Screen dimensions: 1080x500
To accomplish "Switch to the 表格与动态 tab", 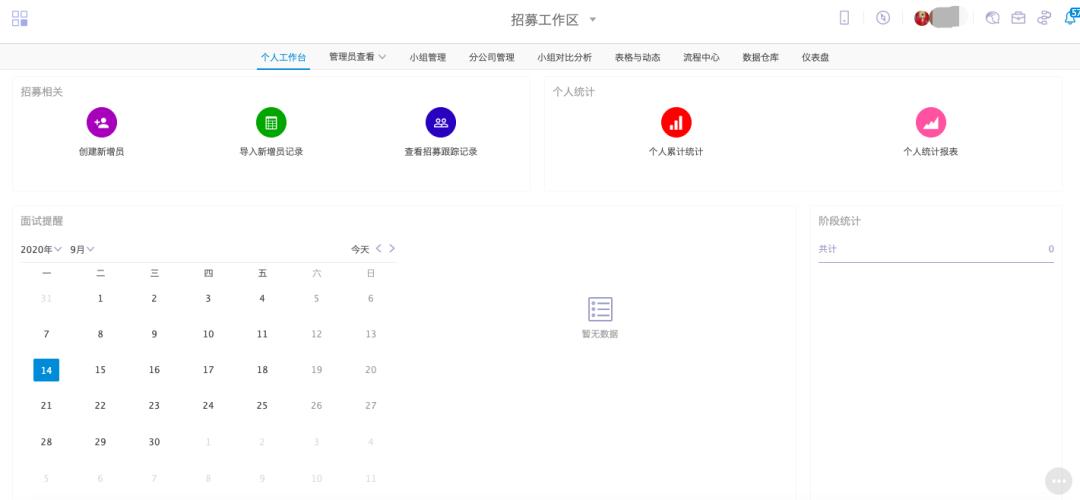I will point(638,58).
